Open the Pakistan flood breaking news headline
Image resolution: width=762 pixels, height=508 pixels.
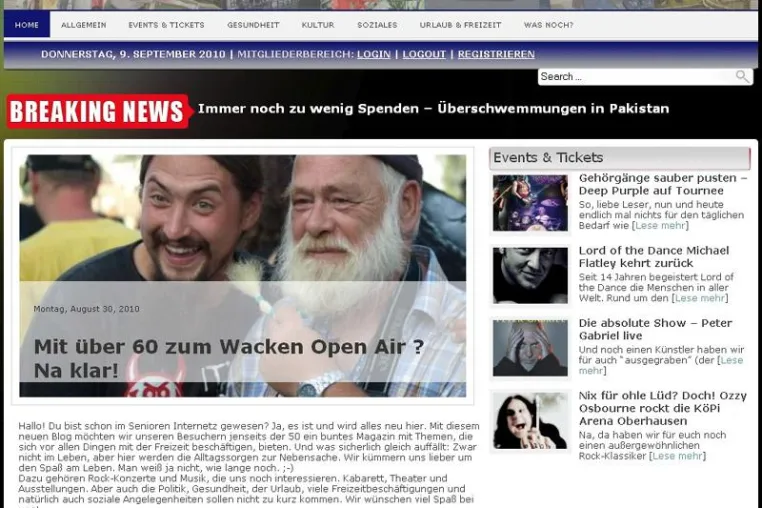(433, 108)
